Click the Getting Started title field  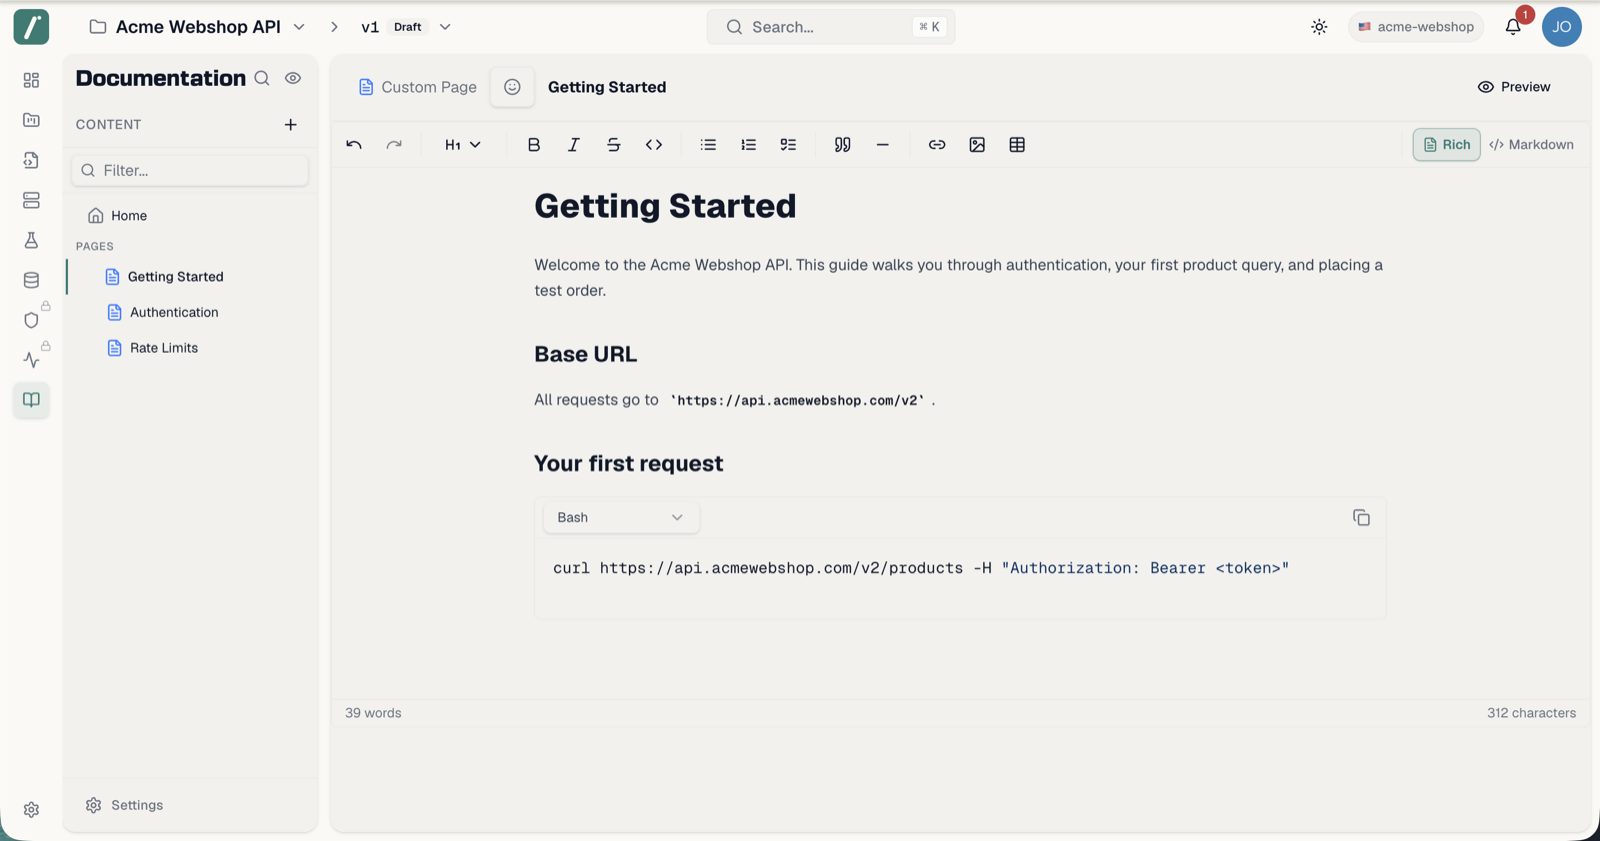(607, 87)
